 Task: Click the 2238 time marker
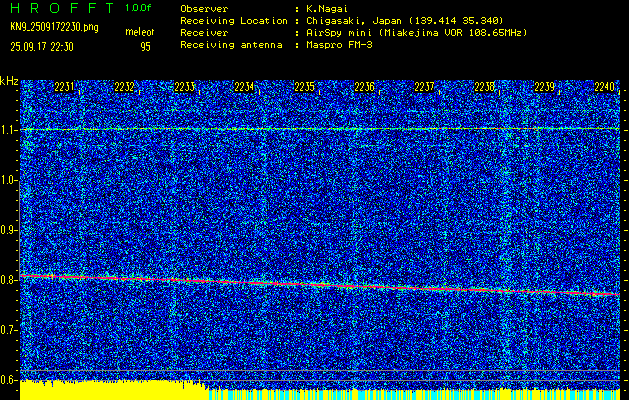tap(485, 87)
